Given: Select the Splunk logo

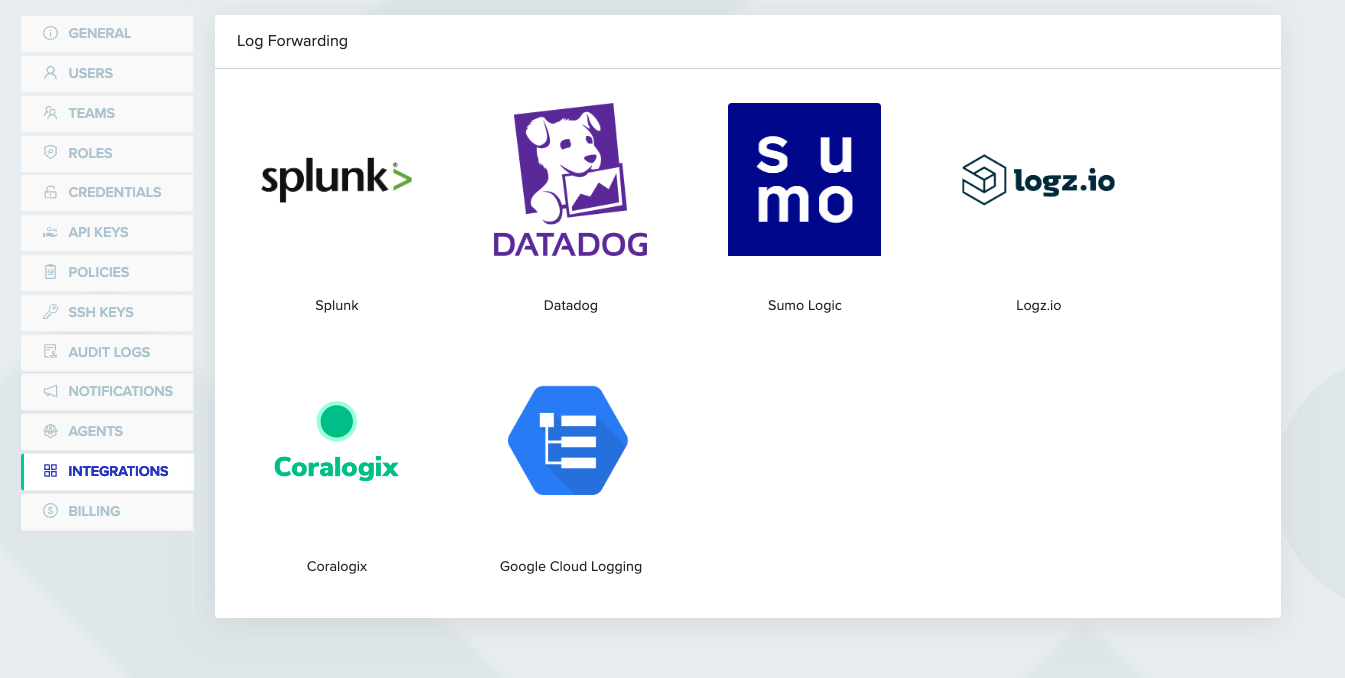Looking at the screenshot, I should (337, 180).
